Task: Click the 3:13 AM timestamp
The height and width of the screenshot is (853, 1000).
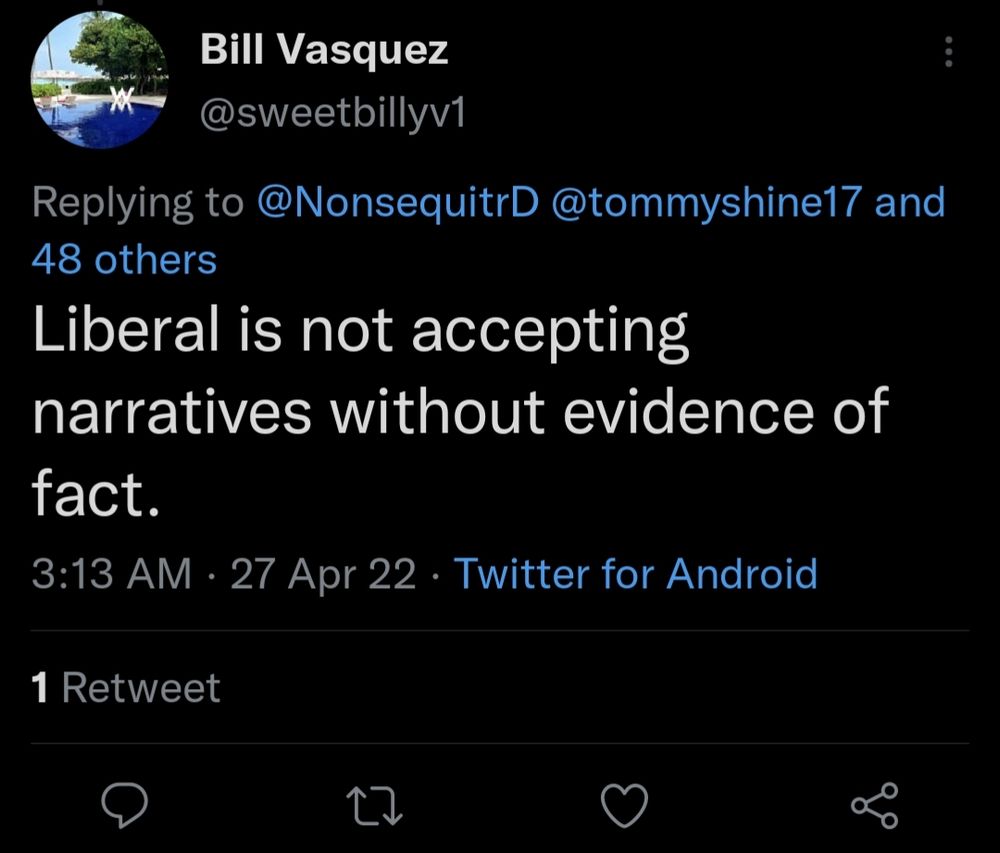Action: click(x=111, y=574)
